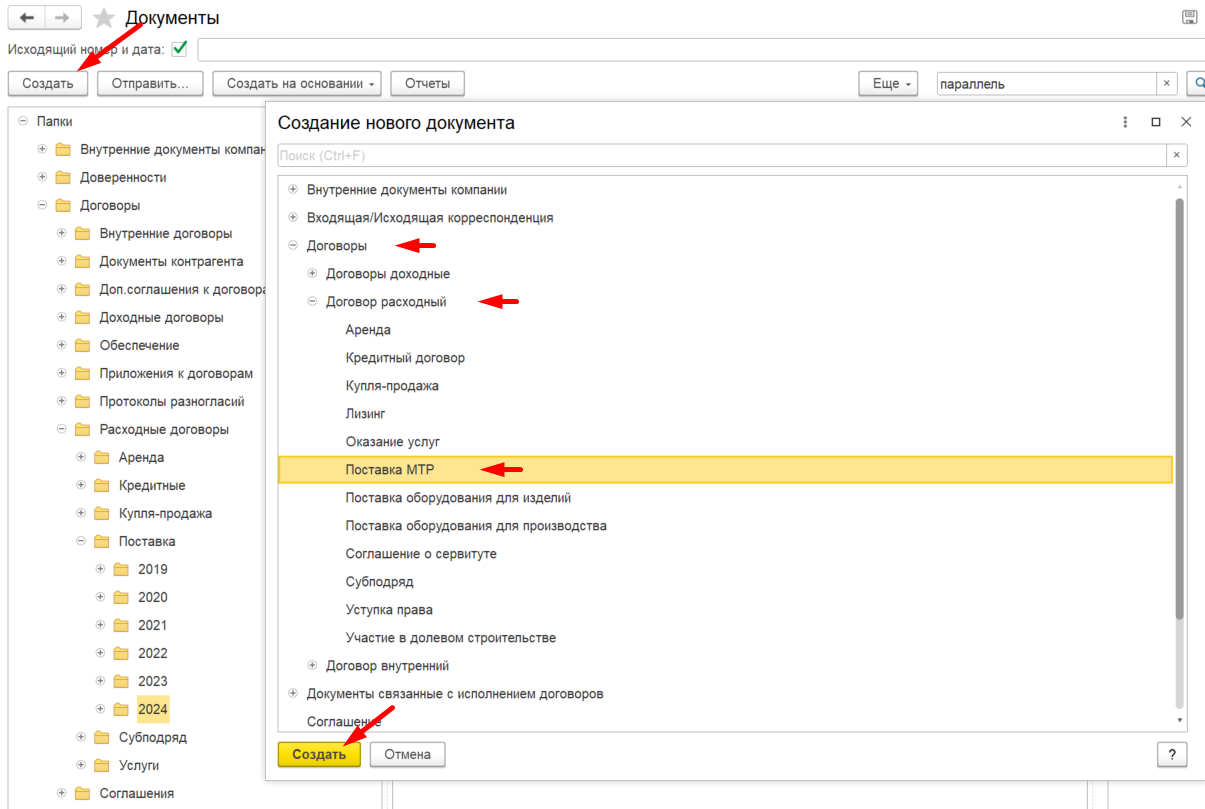Viewport: 1205px width, 809px height.
Task: Expand the 2021 folder node
Action: (x=100, y=625)
